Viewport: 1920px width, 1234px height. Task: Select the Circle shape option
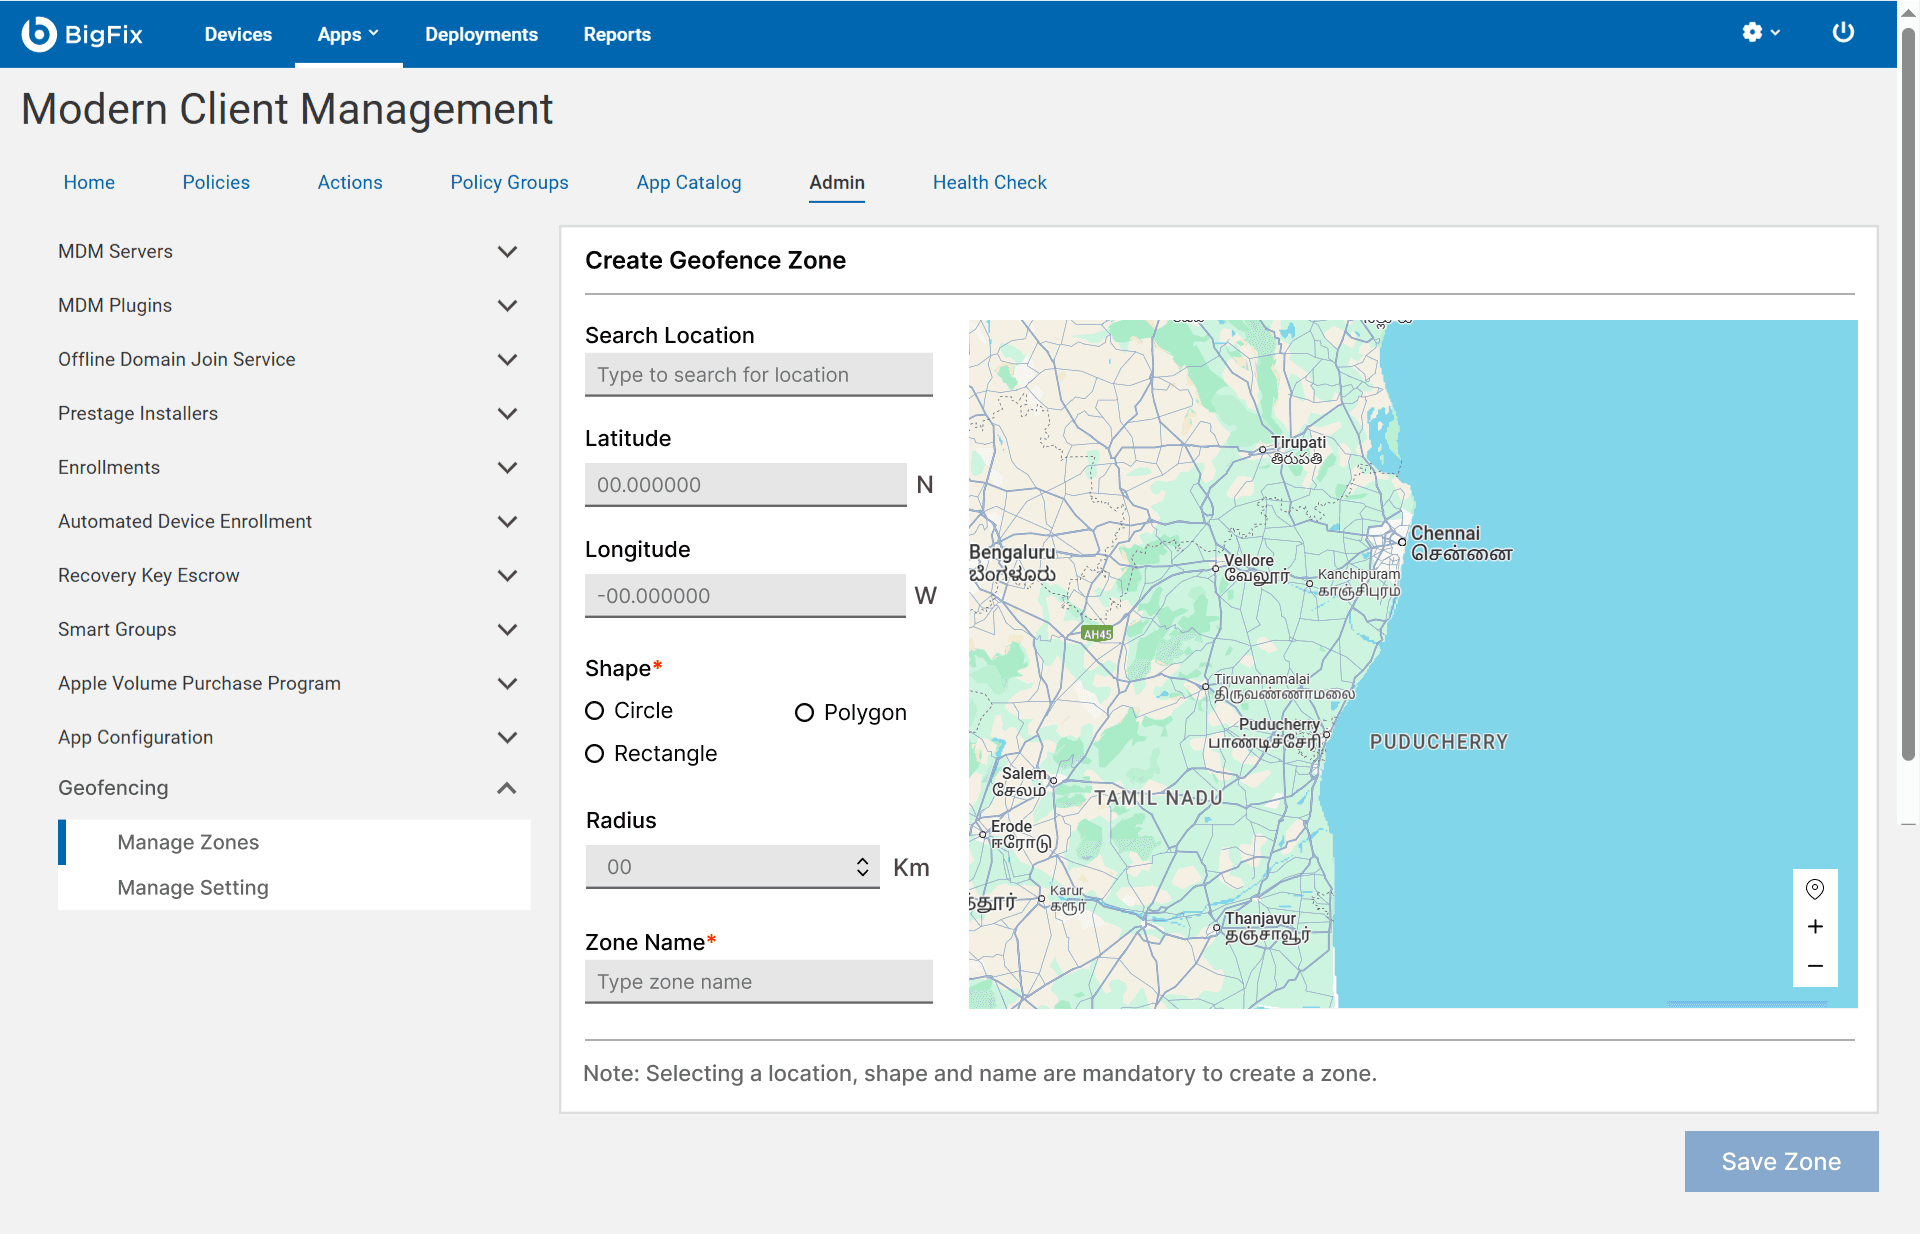tap(595, 711)
